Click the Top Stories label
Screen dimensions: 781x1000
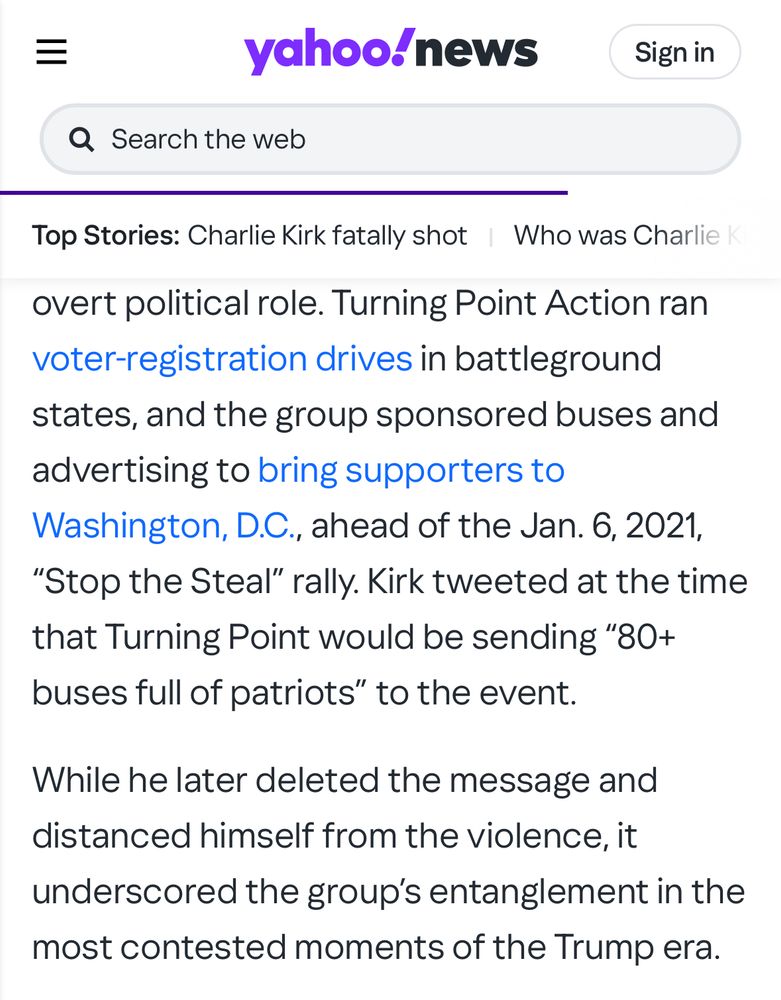(x=106, y=236)
